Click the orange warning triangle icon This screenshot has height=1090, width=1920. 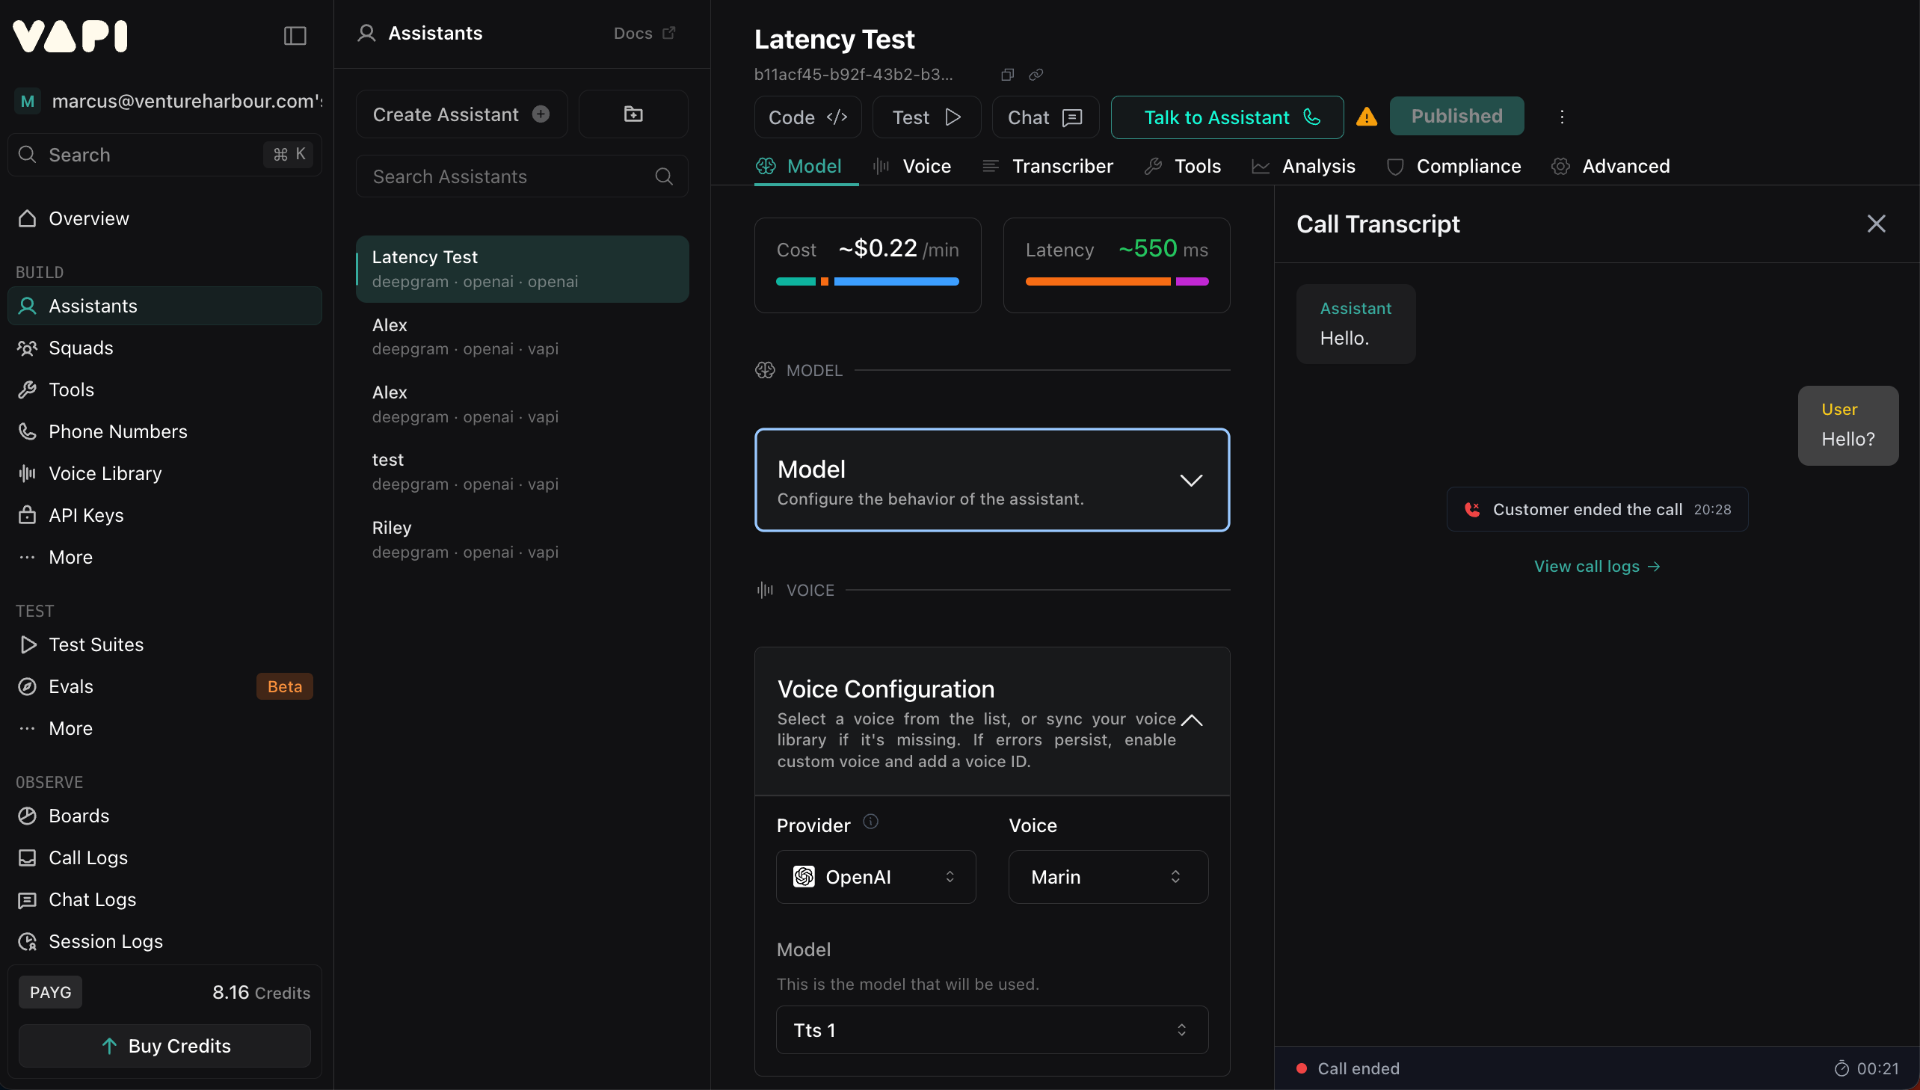[1366, 117]
